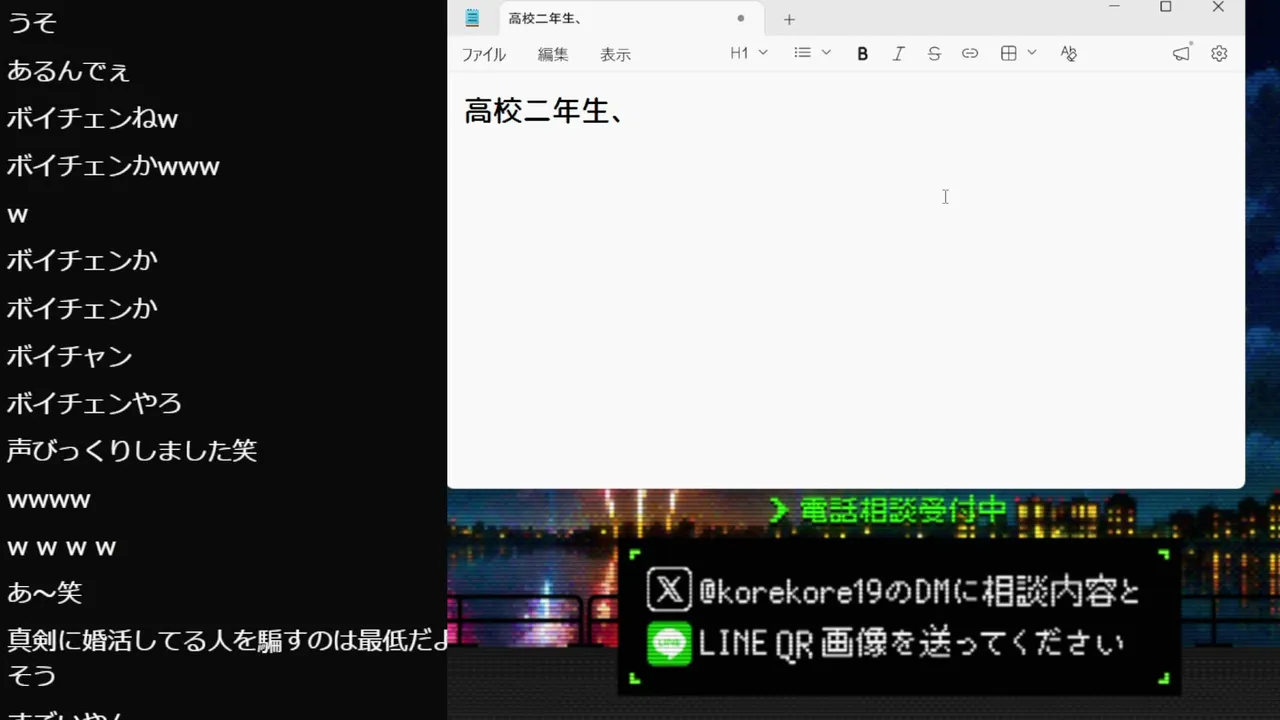Screen dimensions: 1280x720
Task: Expand the table options dropdown arrow
Action: point(1032,53)
